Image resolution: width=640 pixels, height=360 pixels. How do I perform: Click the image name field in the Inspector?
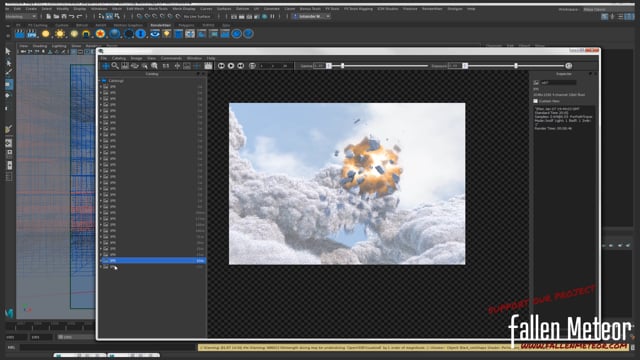tap(558, 82)
